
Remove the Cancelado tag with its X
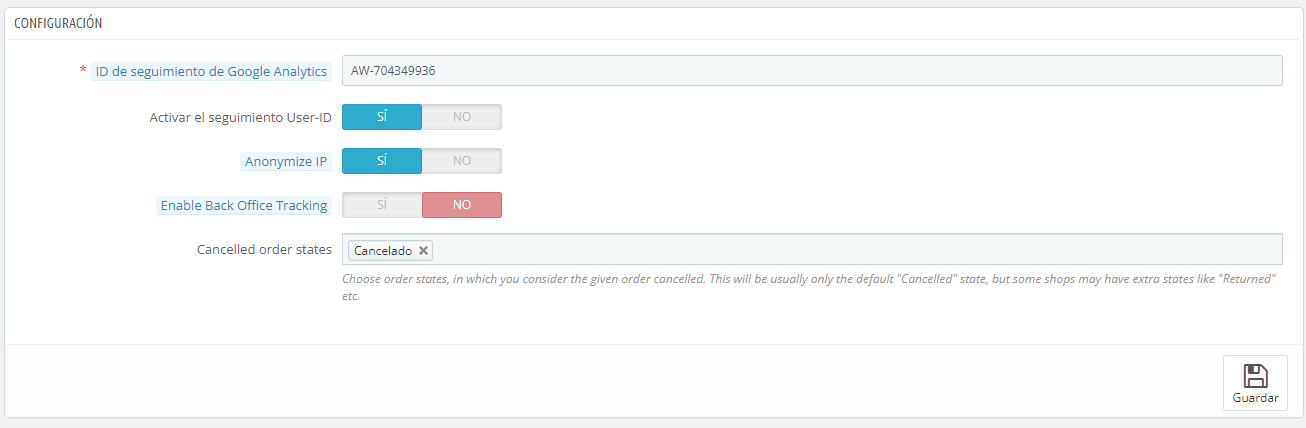tap(423, 250)
